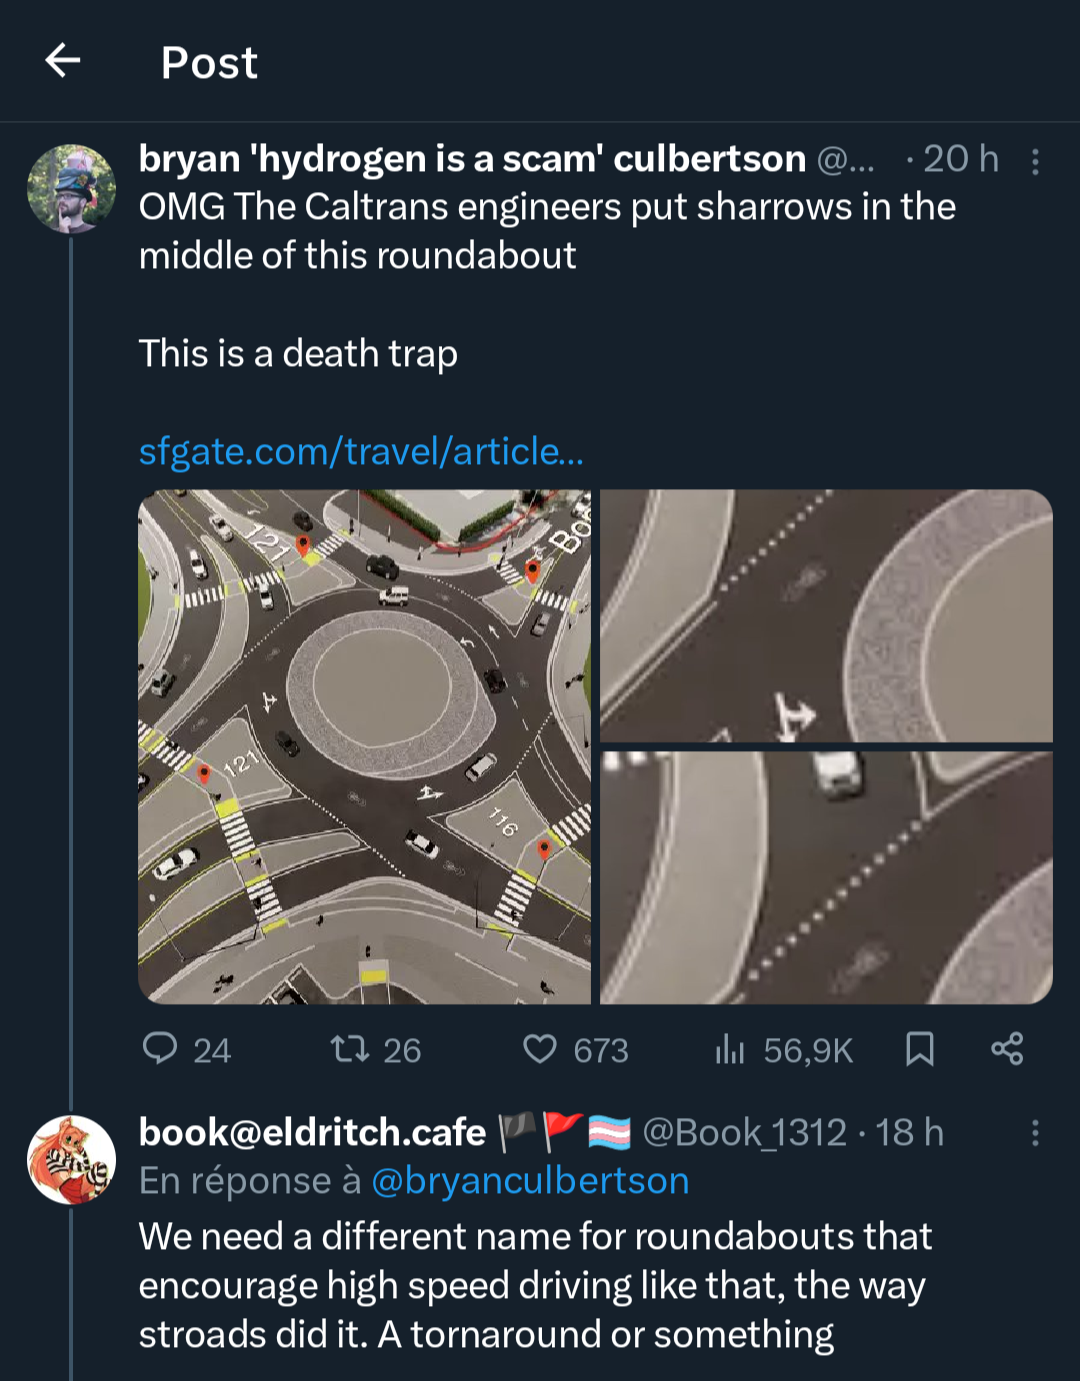The width and height of the screenshot is (1080, 1381).
Task: Open the top-right sharrow close-up image
Action: coord(826,615)
